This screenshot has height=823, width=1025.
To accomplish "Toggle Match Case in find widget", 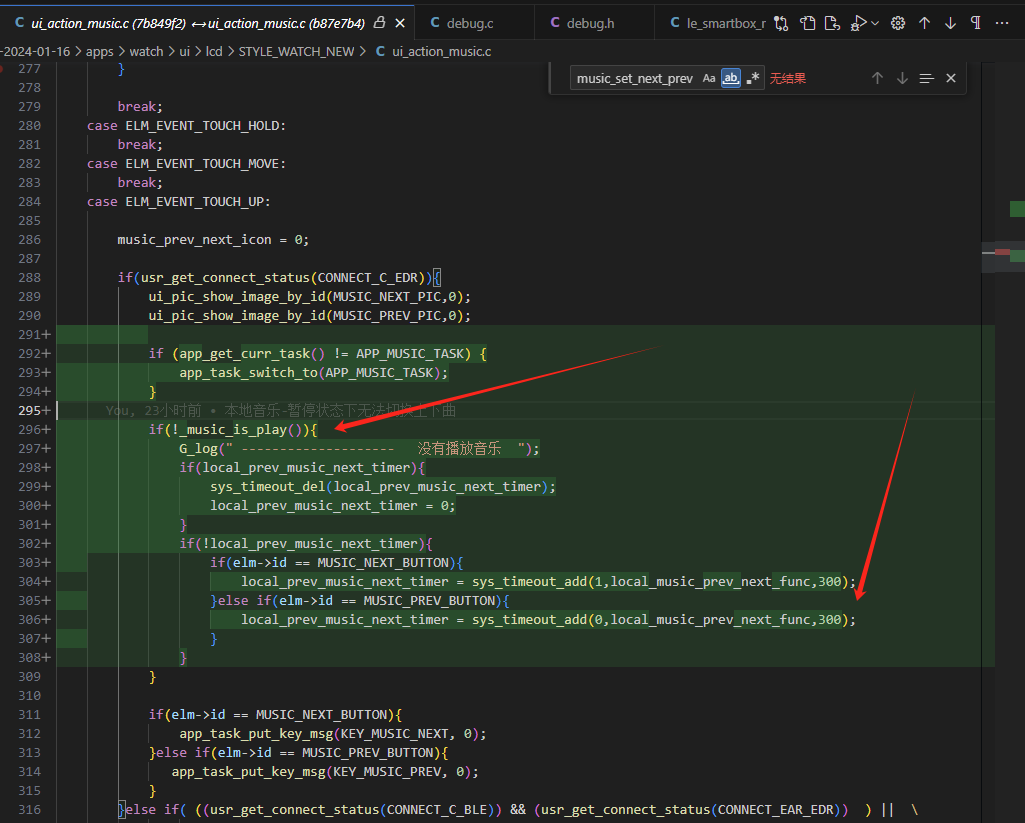I will pos(709,78).
